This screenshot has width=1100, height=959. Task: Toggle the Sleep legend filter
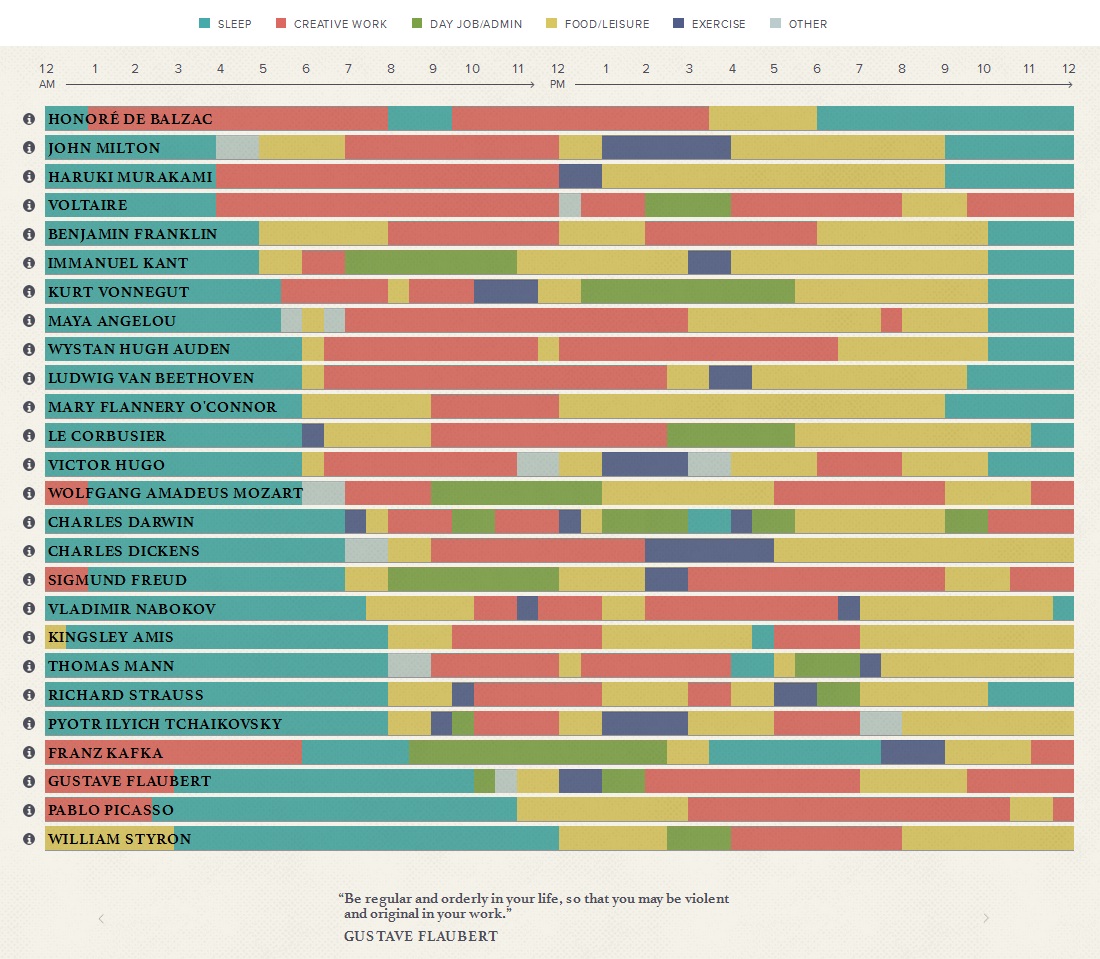coord(226,24)
